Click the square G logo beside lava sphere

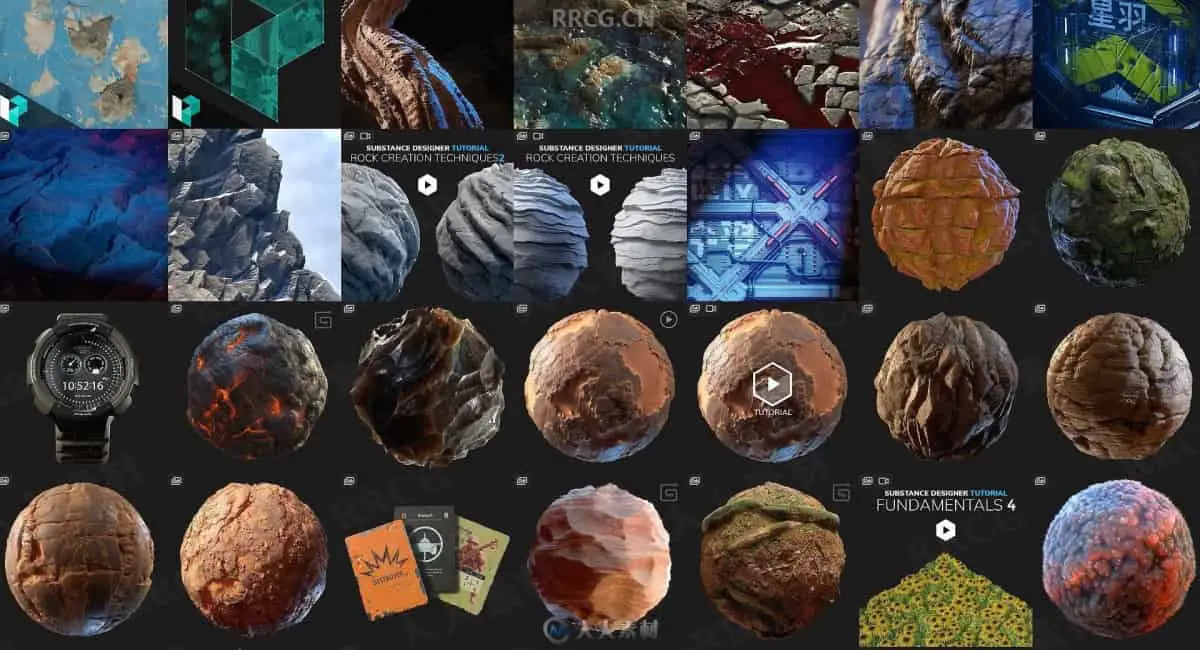click(x=323, y=320)
